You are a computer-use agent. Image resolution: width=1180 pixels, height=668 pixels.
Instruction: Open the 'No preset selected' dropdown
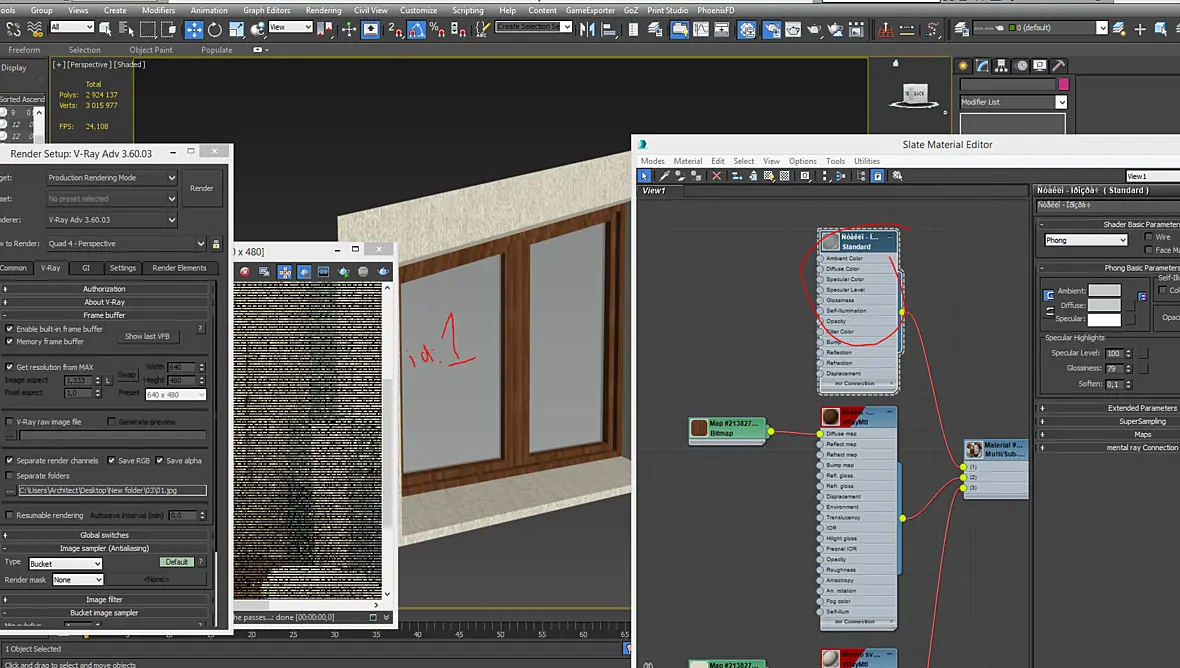click(x=111, y=199)
